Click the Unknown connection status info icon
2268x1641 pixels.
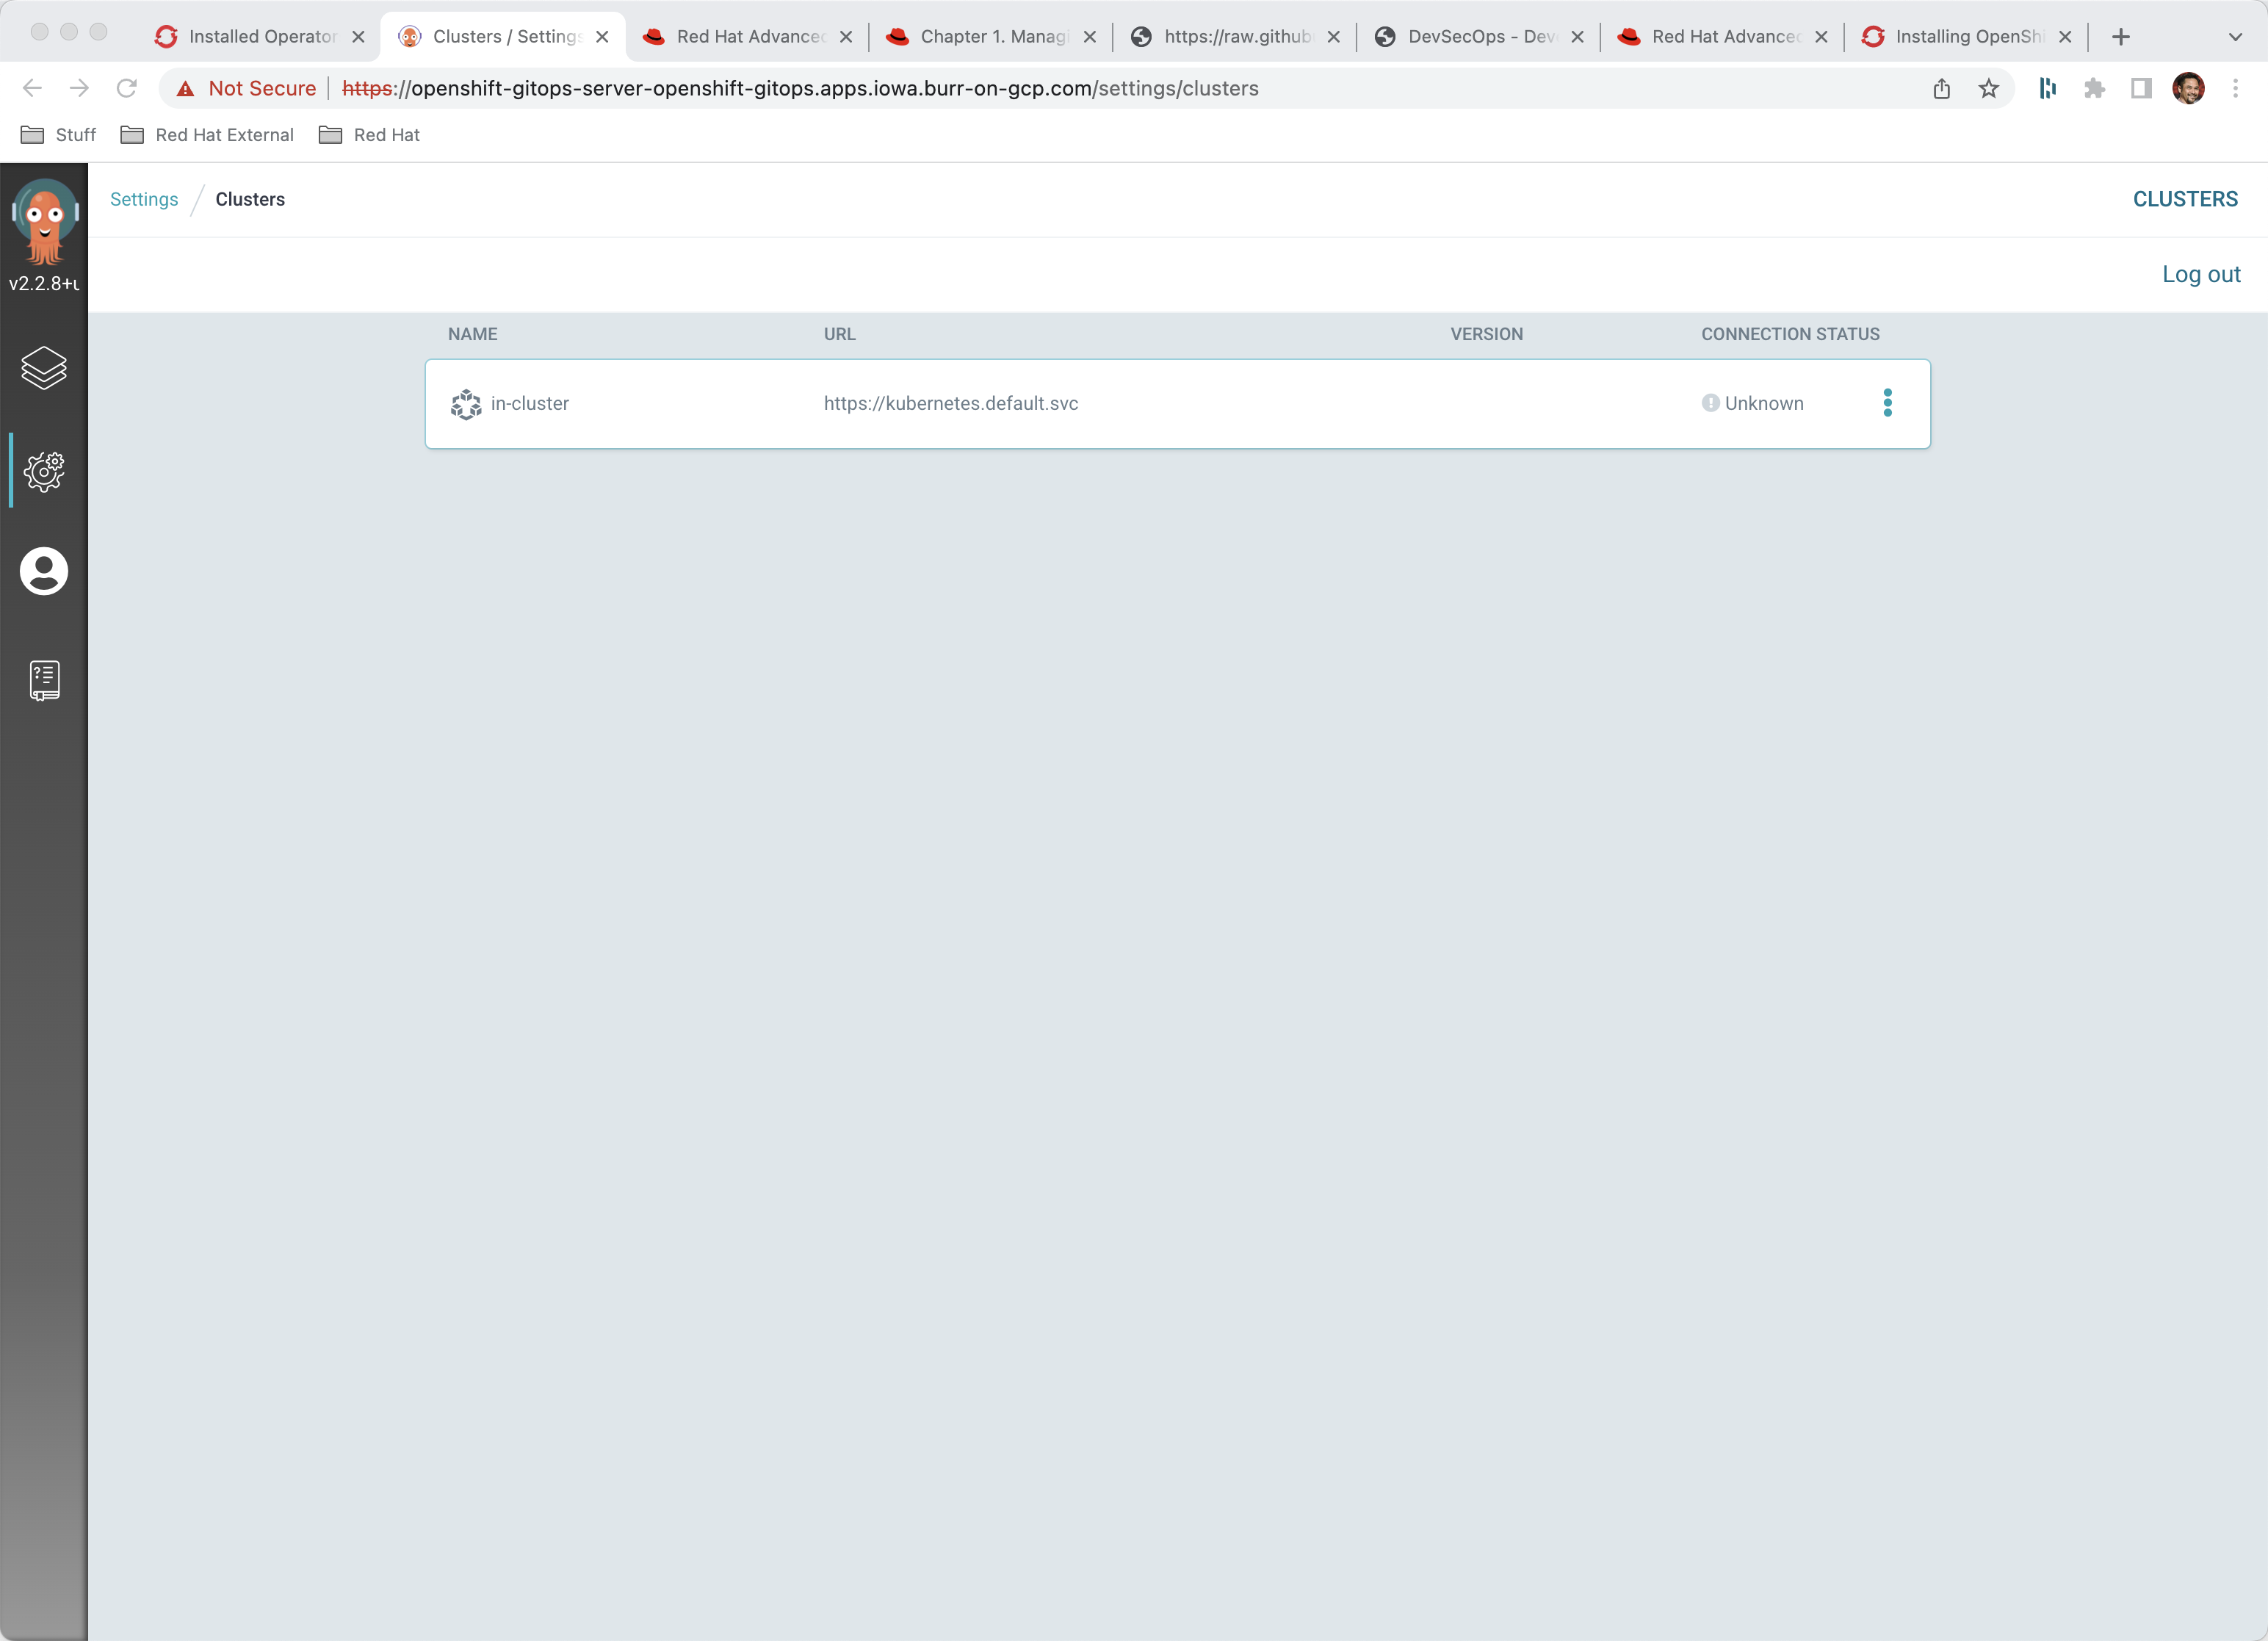click(1711, 403)
